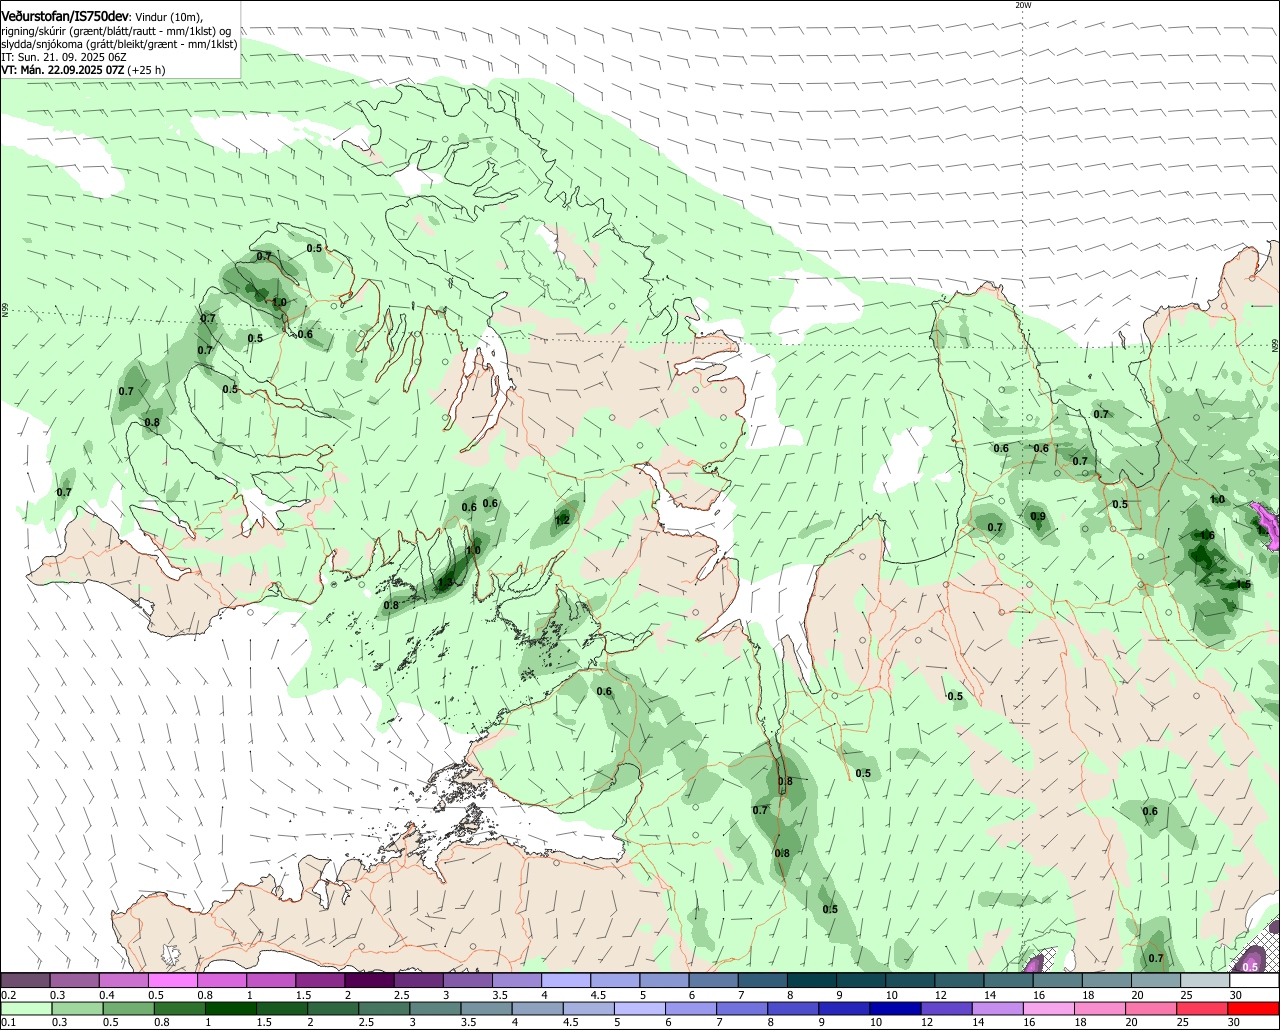1280x1030 pixels.
Task: Select the gray-green 3 rain scale swatch
Action: (x=435, y=1008)
